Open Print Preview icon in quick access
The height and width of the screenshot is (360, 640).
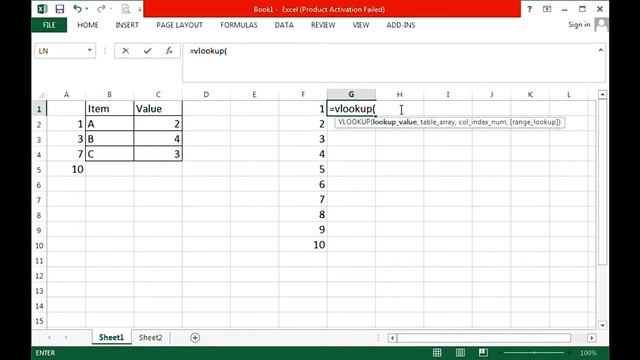tap(126, 9)
